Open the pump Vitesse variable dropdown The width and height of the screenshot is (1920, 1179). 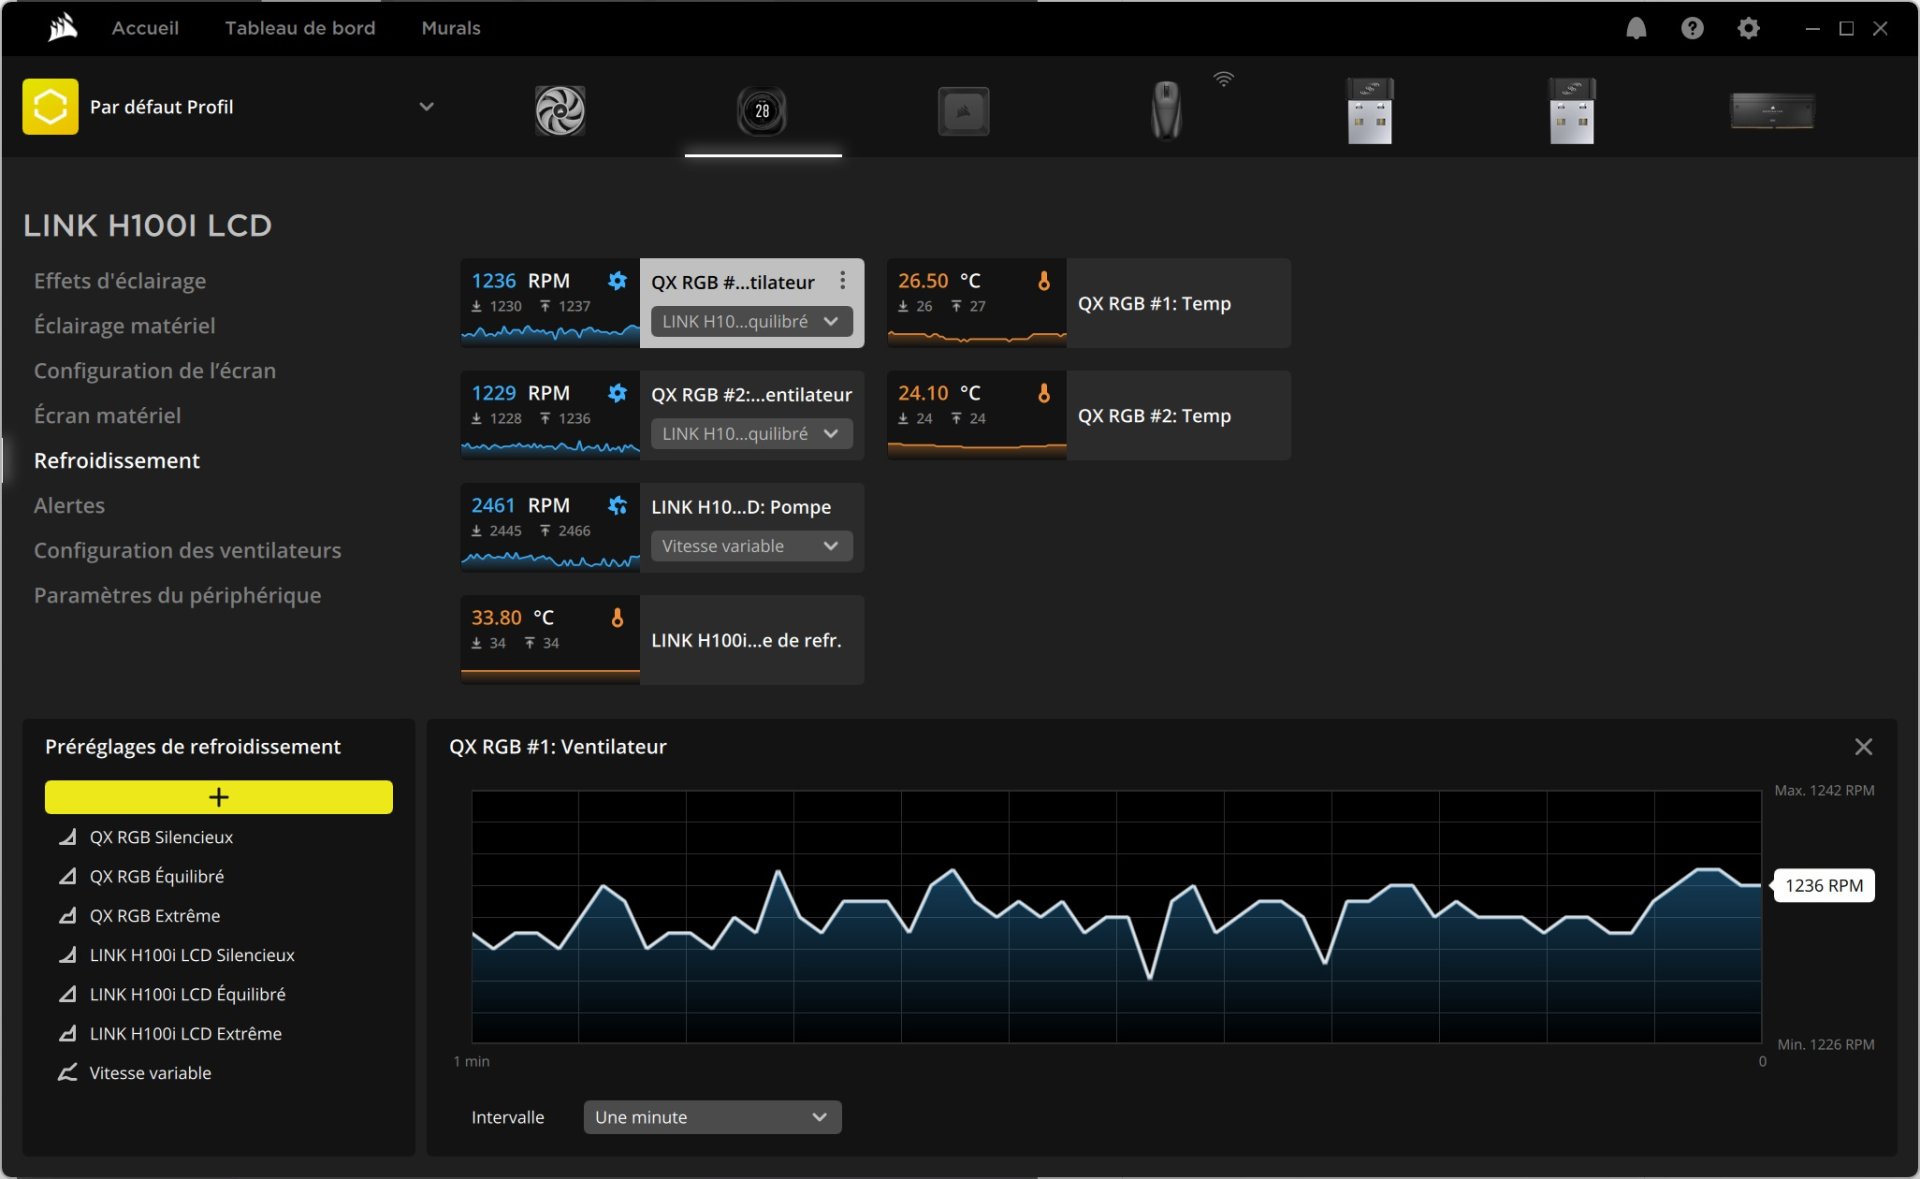(x=752, y=546)
